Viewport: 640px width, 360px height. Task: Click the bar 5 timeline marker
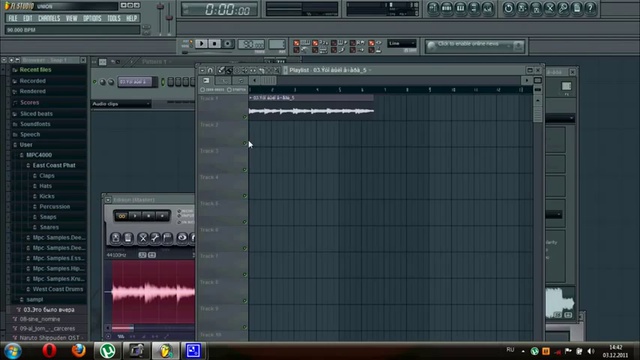pyautogui.click(x=340, y=90)
